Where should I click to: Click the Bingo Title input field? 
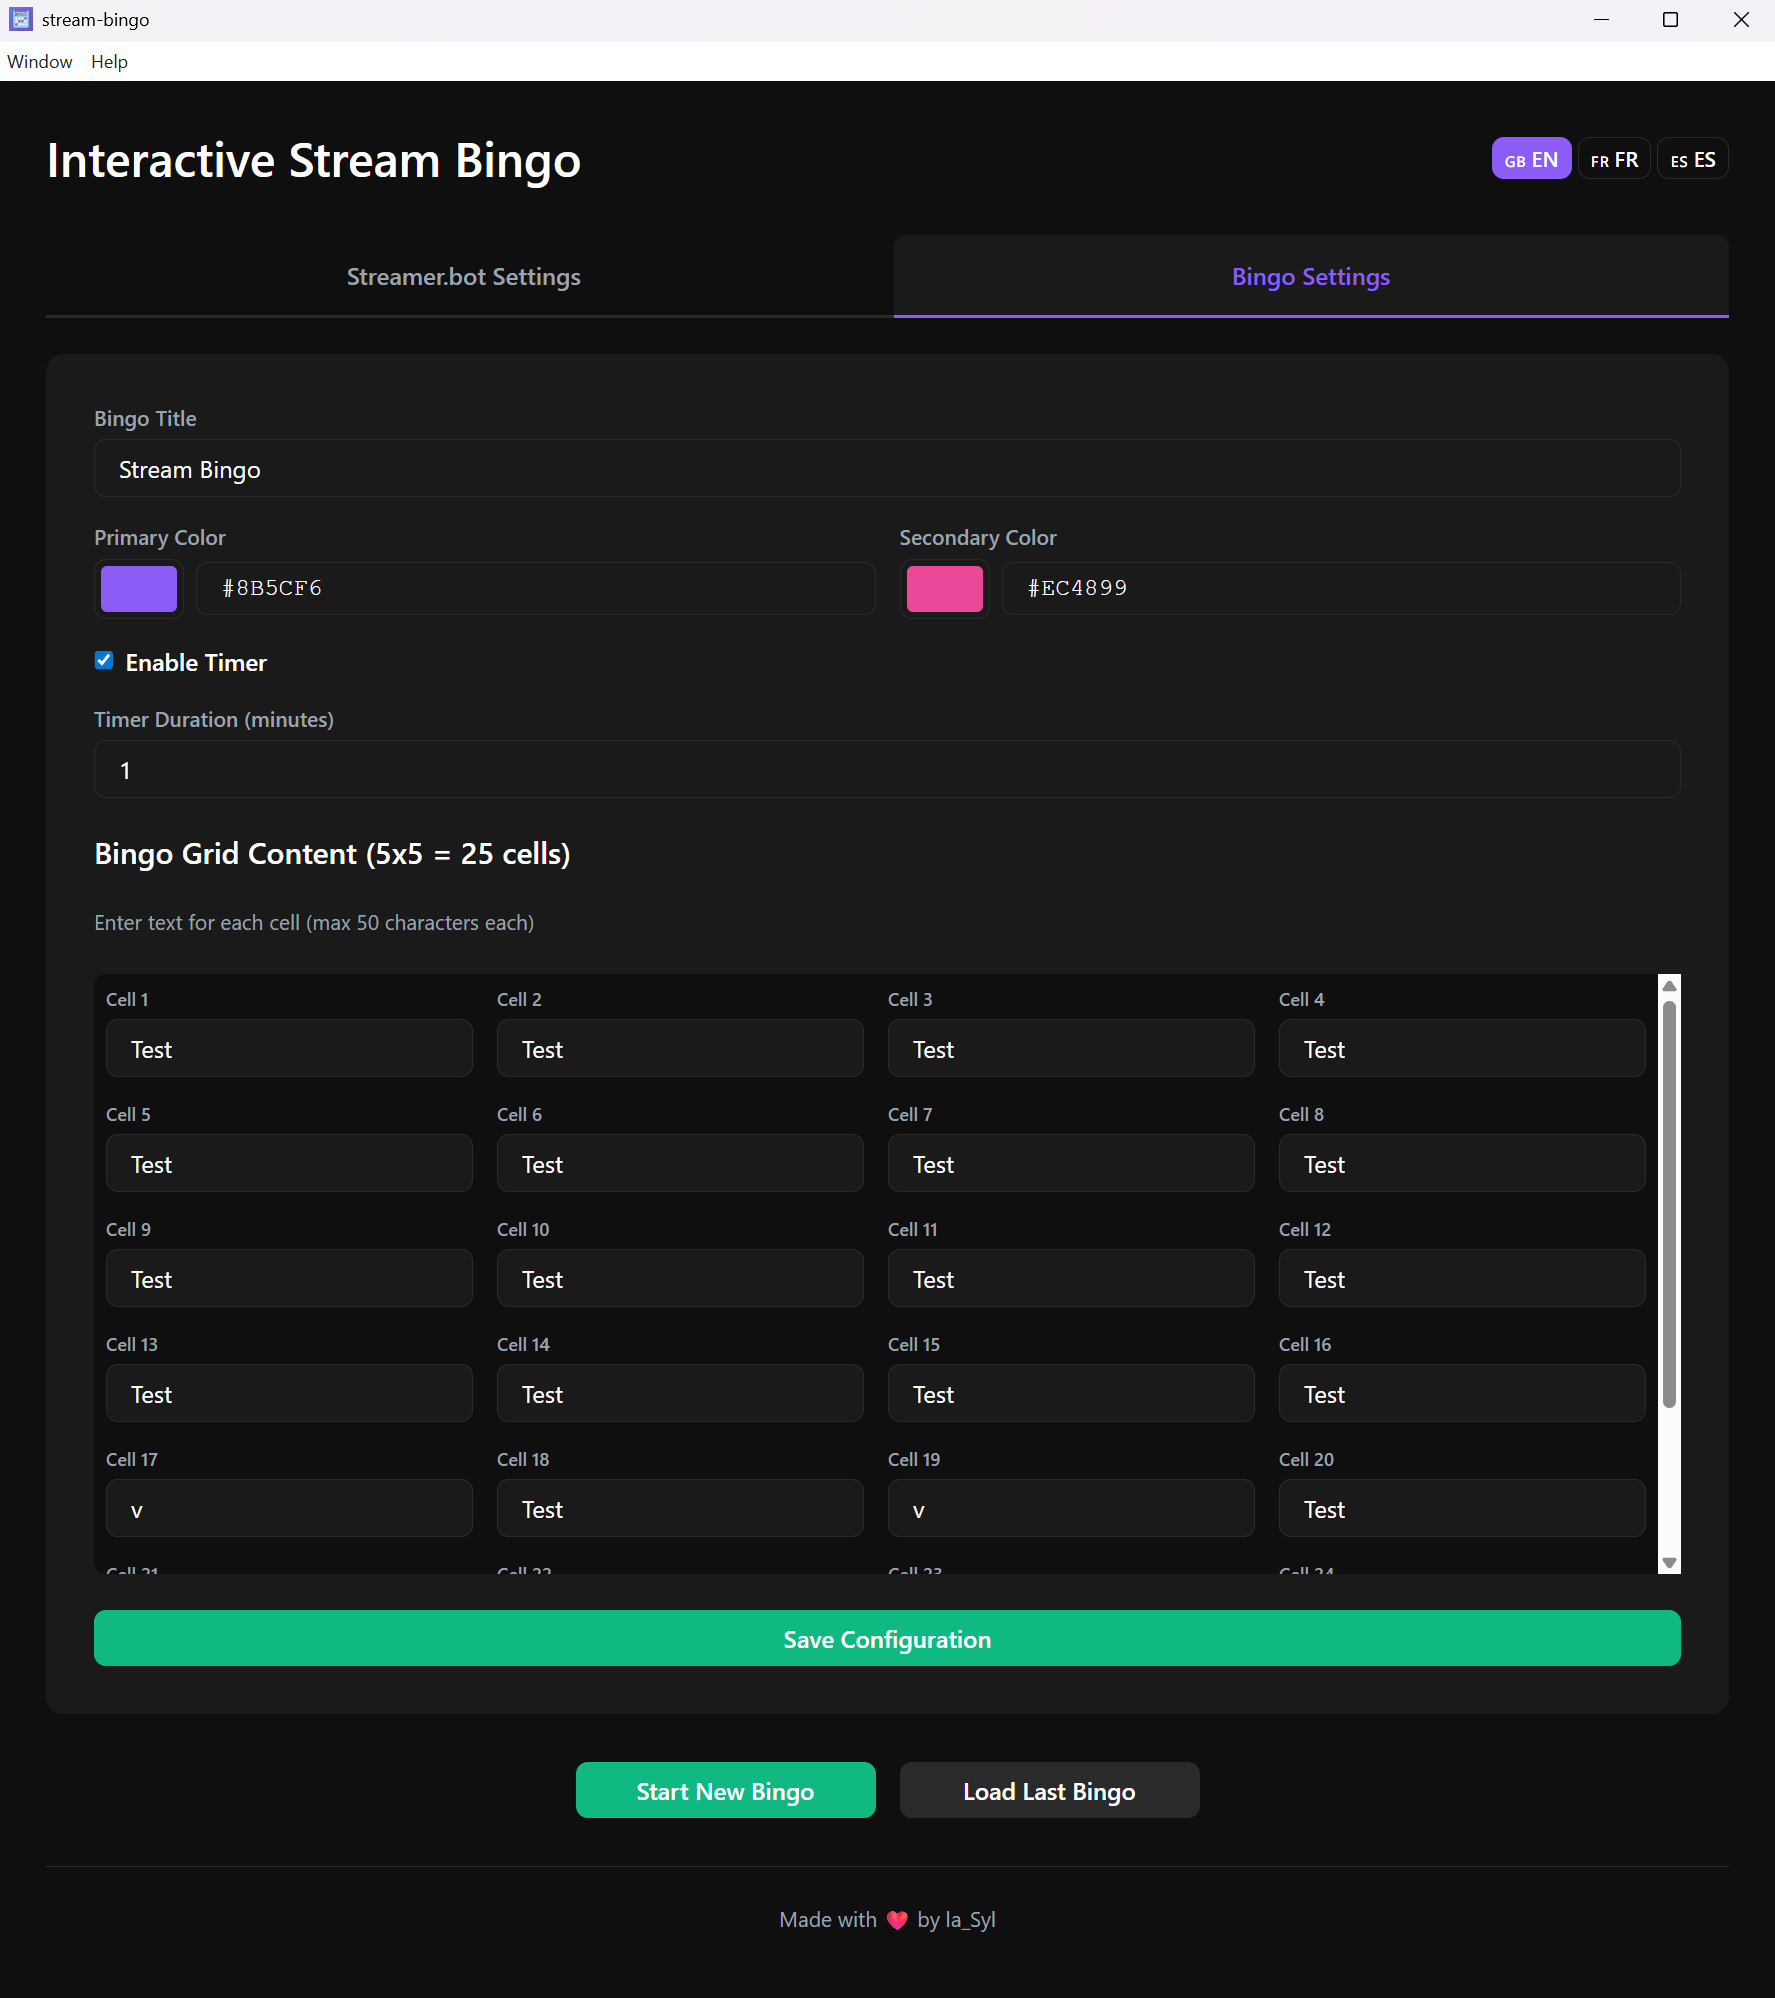pyautogui.click(x=887, y=469)
